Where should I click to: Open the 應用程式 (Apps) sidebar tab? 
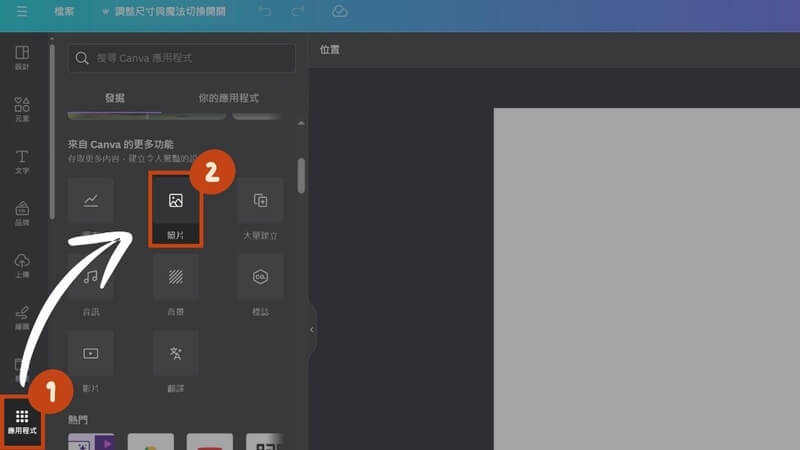pos(22,421)
